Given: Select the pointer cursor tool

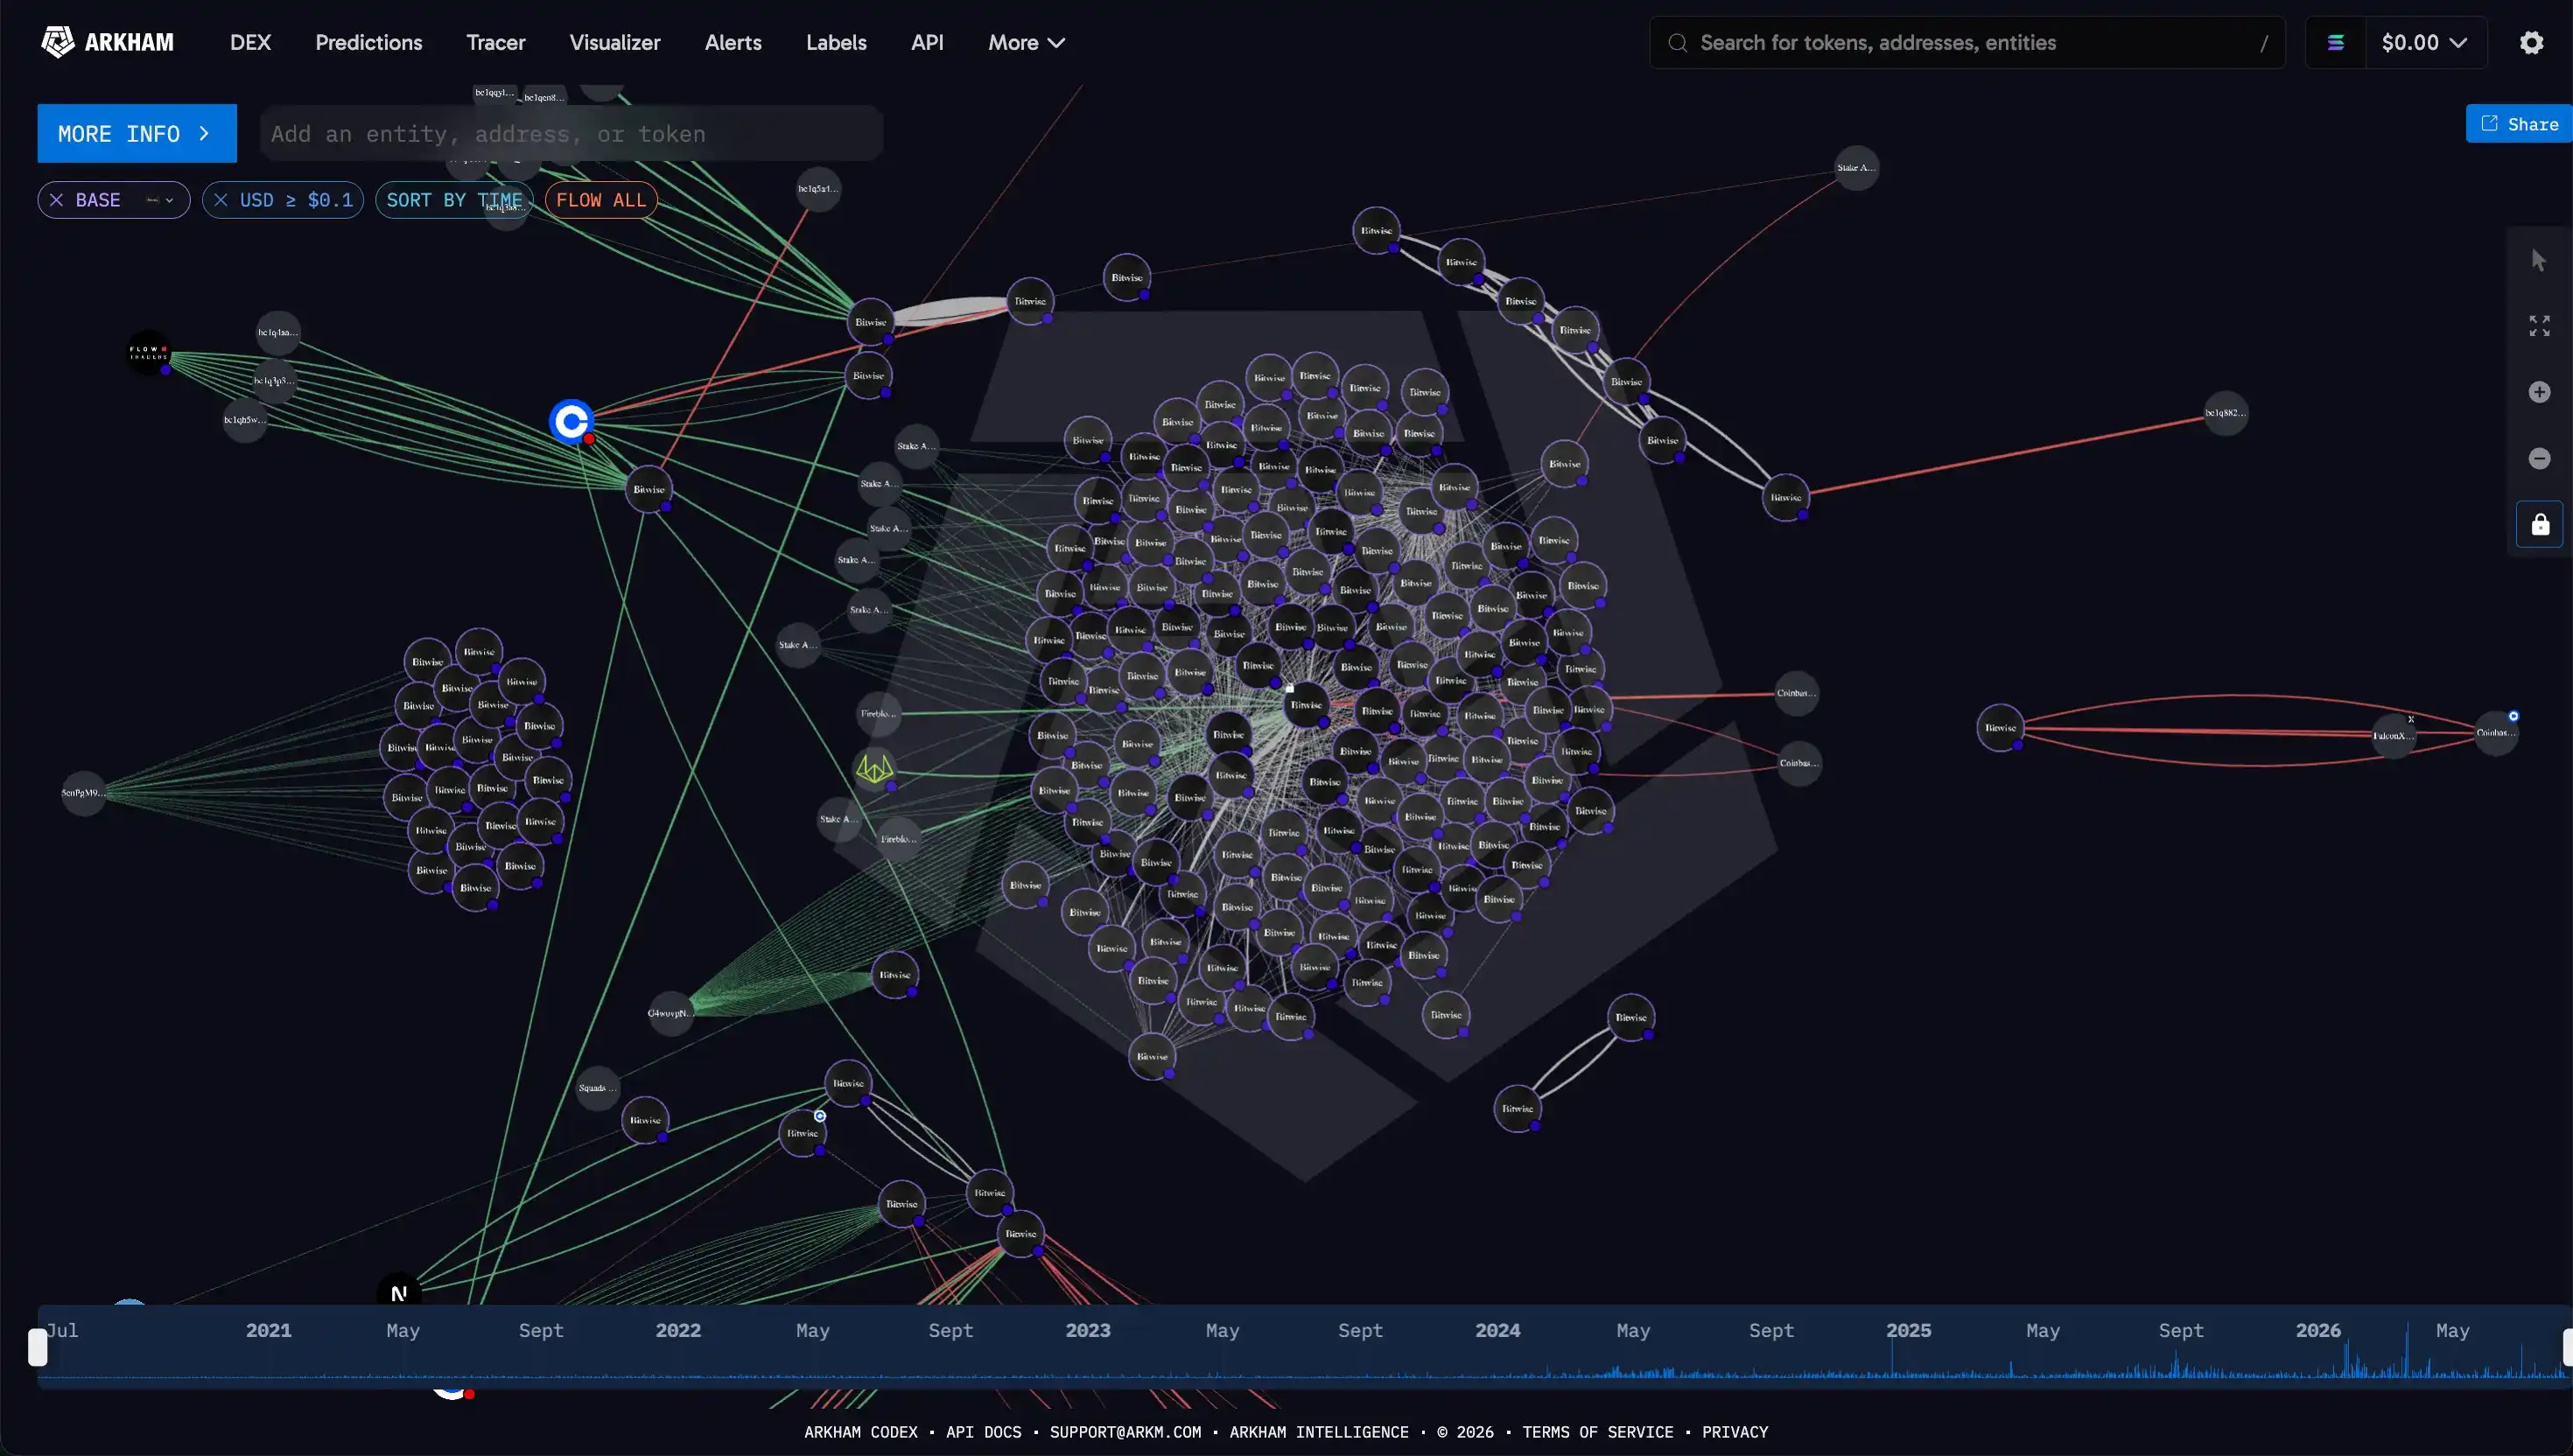Looking at the screenshot, I should point(2539,260).
